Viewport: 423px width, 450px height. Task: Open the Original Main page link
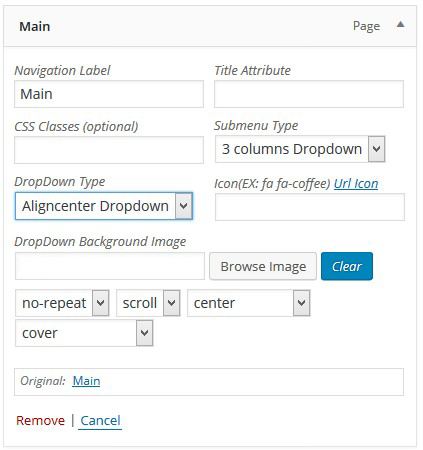(x=86, y=381)
